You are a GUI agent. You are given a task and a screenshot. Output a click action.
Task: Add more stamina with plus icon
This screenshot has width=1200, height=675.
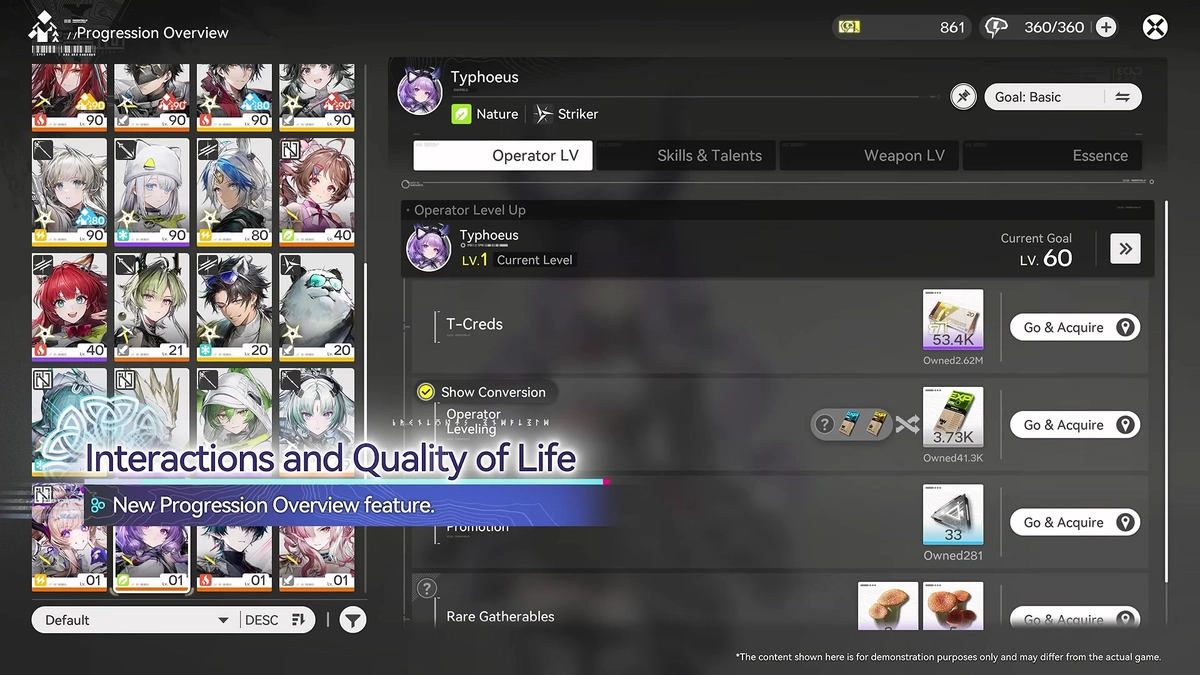point(1106,27)
